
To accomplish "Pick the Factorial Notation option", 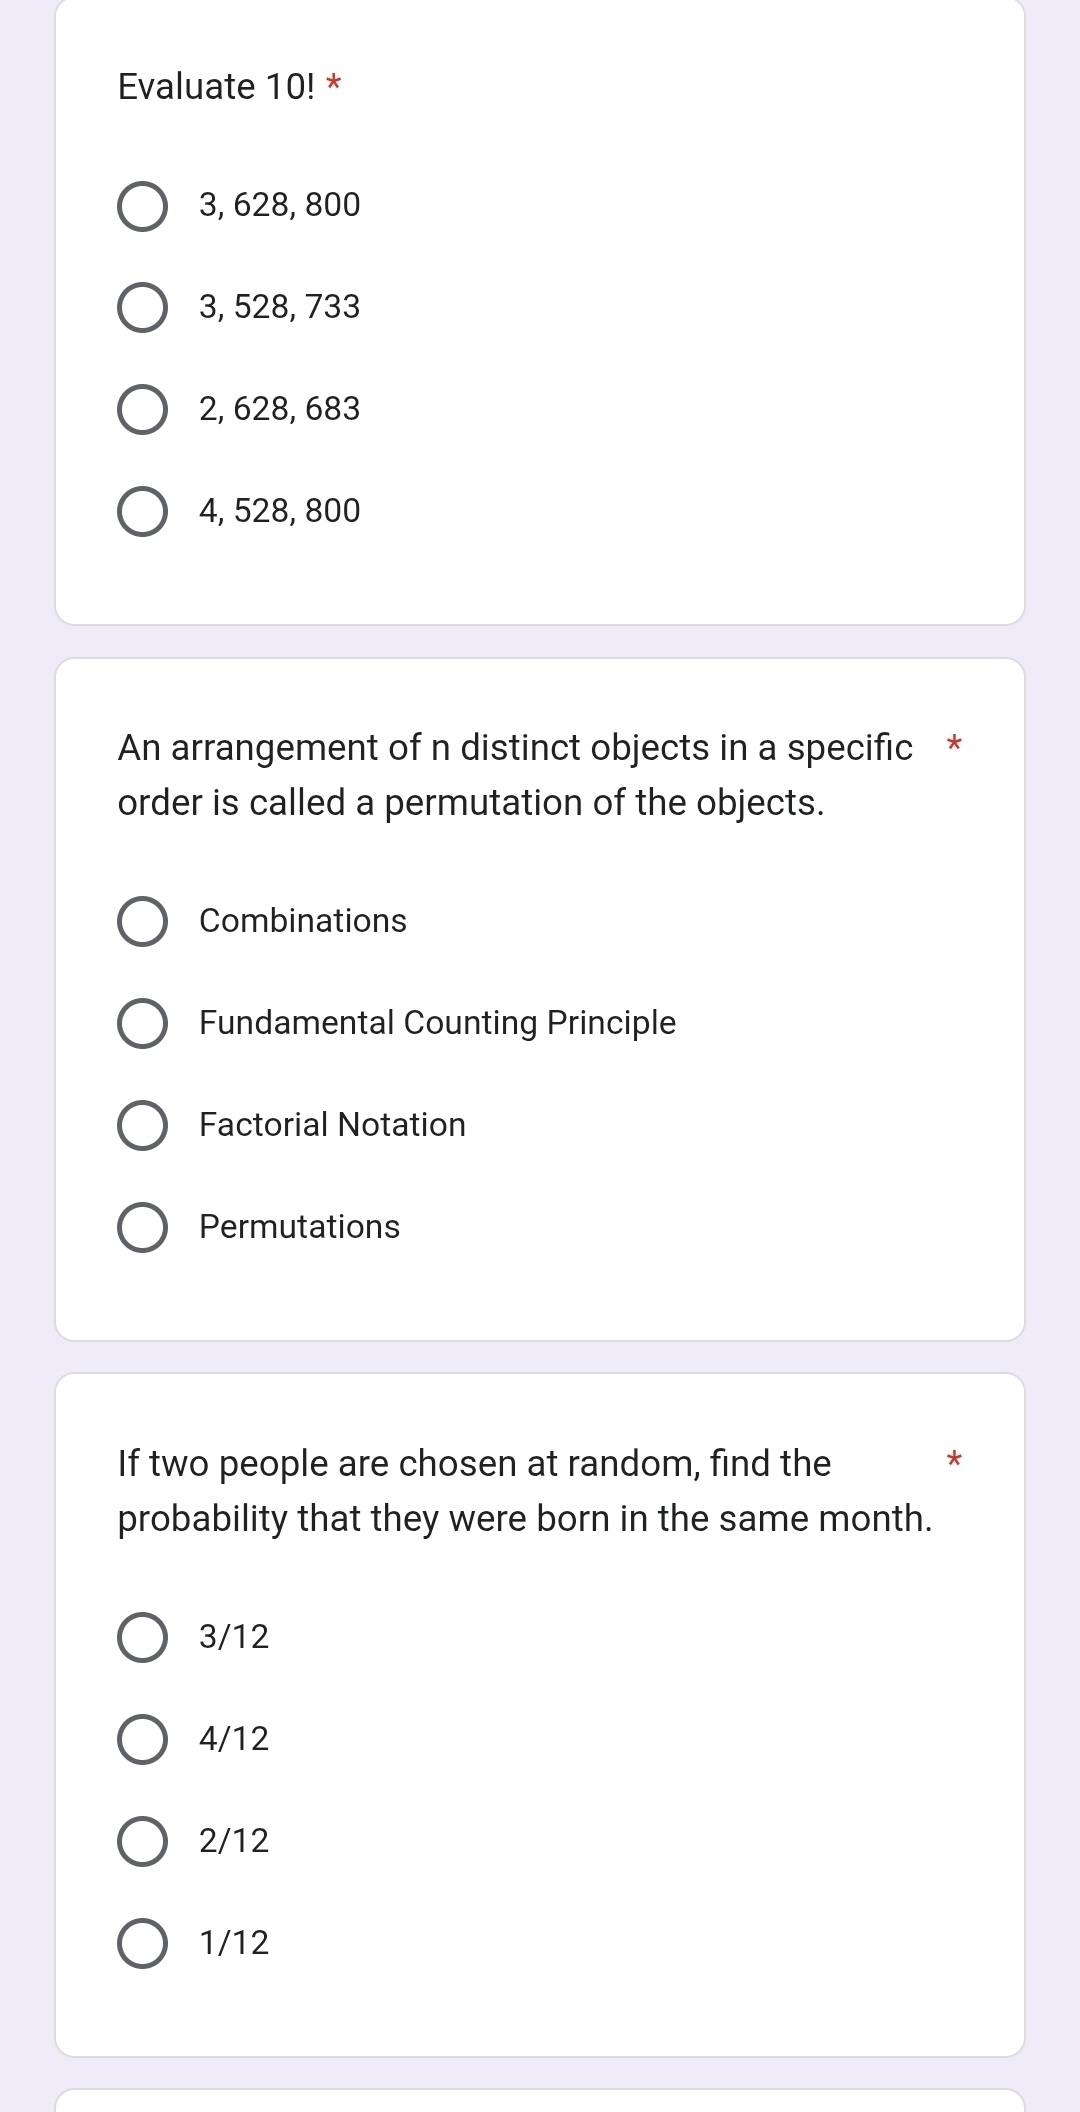I will 143,1126.
